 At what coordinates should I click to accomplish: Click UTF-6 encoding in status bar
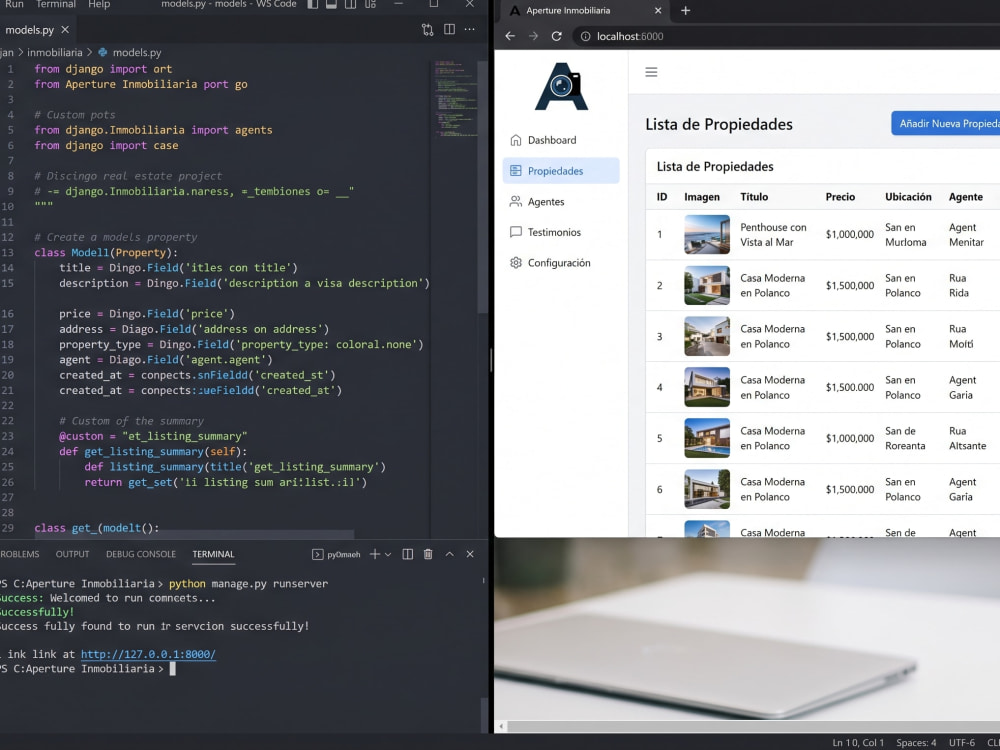(961, 743)
